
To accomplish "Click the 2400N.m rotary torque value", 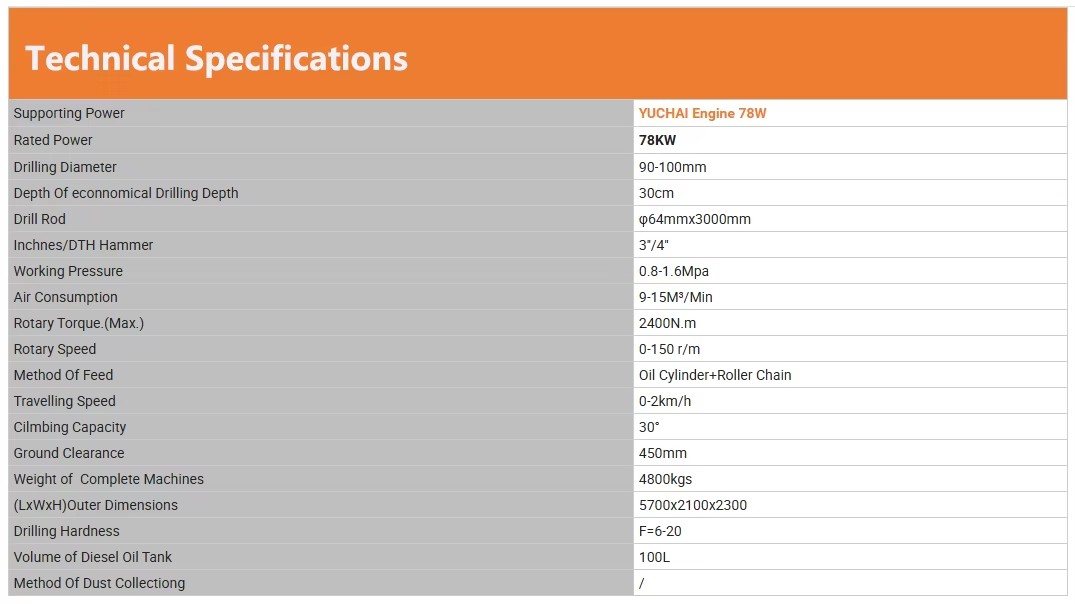I will pos(667,324).
